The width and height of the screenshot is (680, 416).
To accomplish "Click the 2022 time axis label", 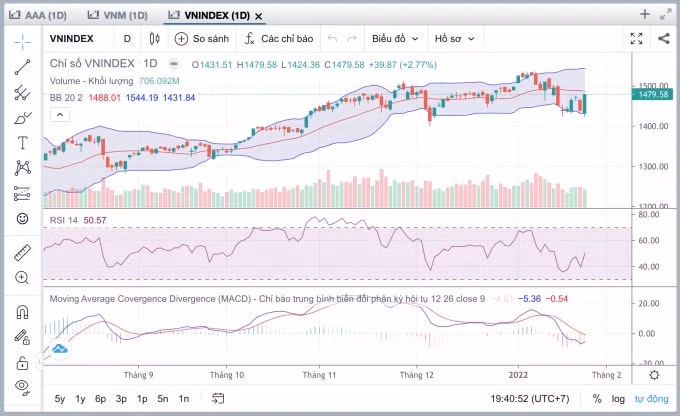I will pyautogui.click(x=518, y=375).
